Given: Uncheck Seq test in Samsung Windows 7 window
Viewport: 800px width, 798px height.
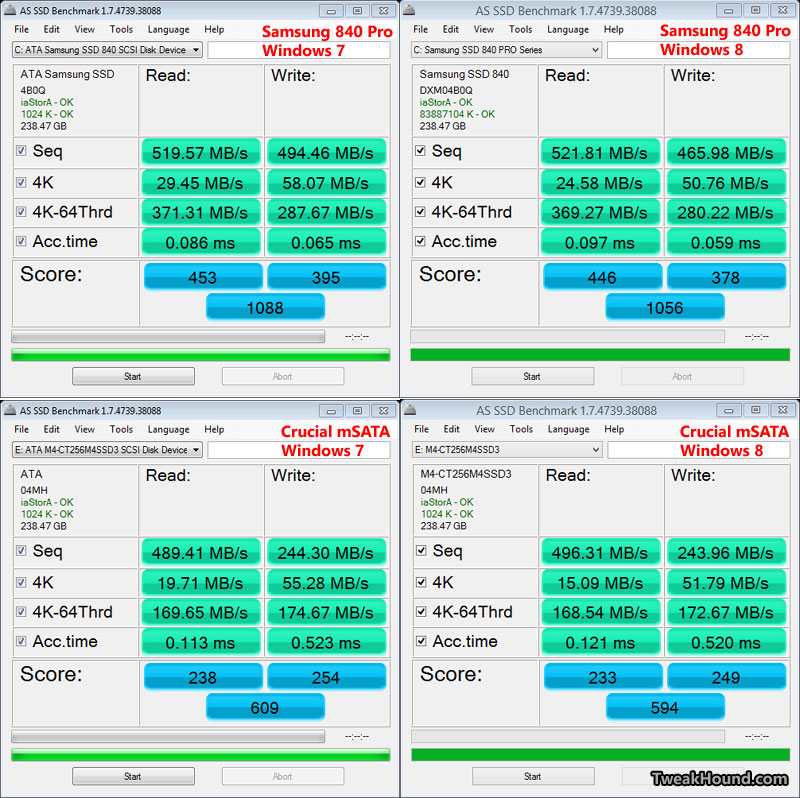Looking at the screenshot, I should [x=21, y=151].
